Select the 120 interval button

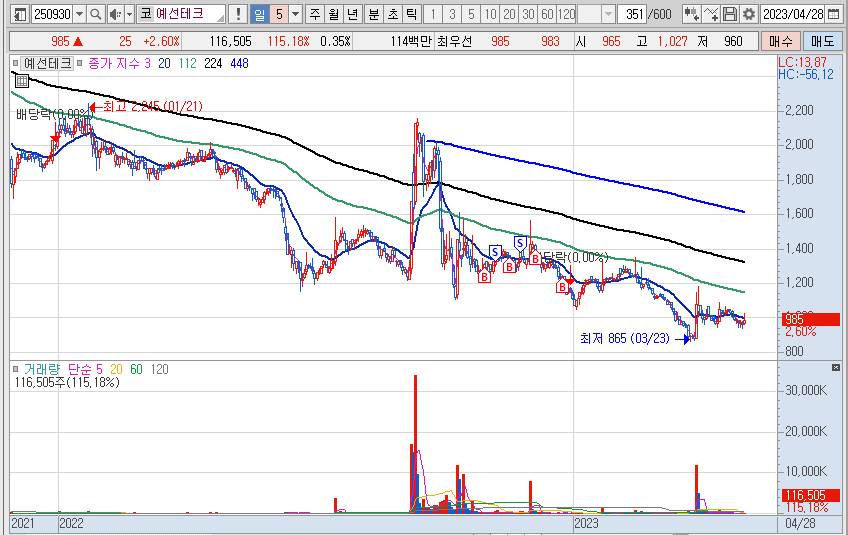[566, 14]
